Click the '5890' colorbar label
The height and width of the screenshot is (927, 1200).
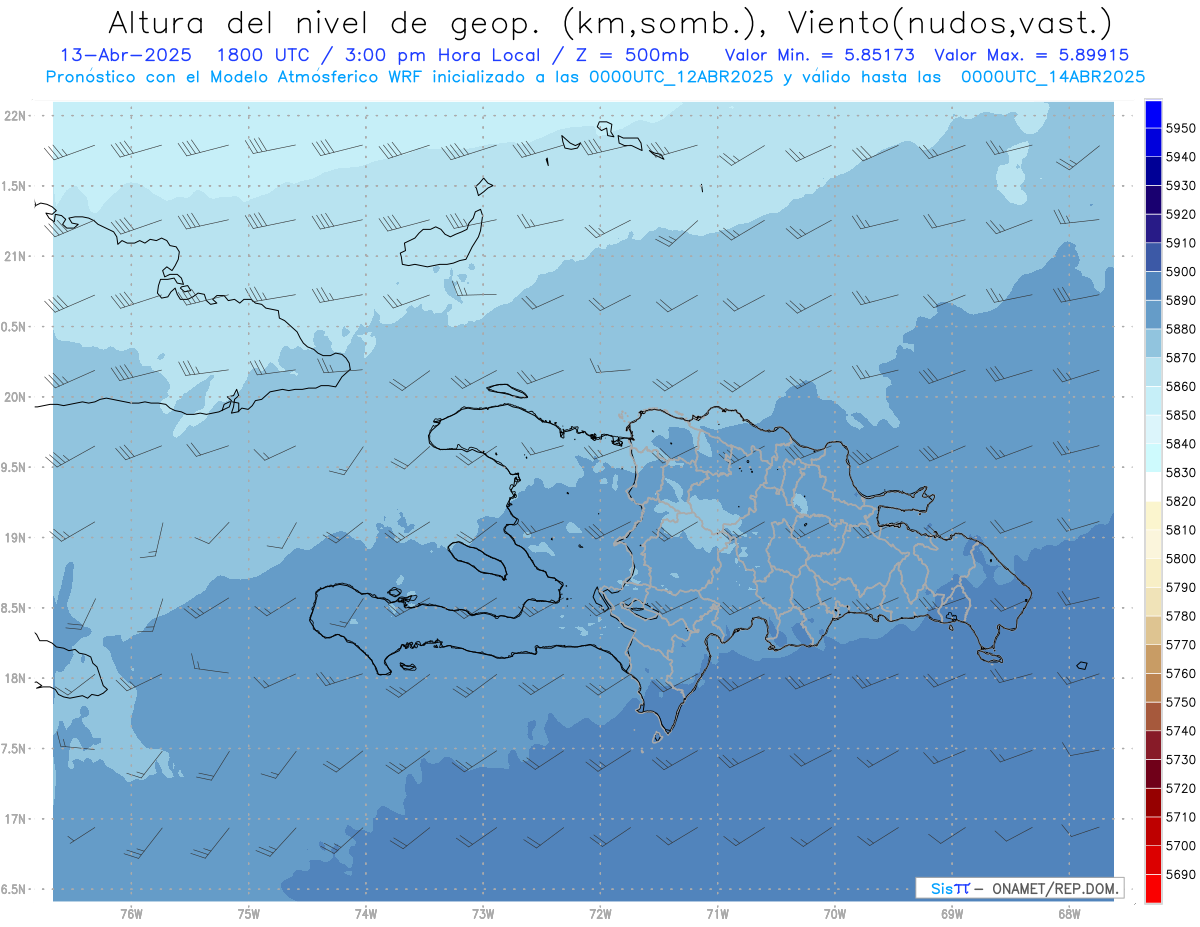tap(1181, 300)
